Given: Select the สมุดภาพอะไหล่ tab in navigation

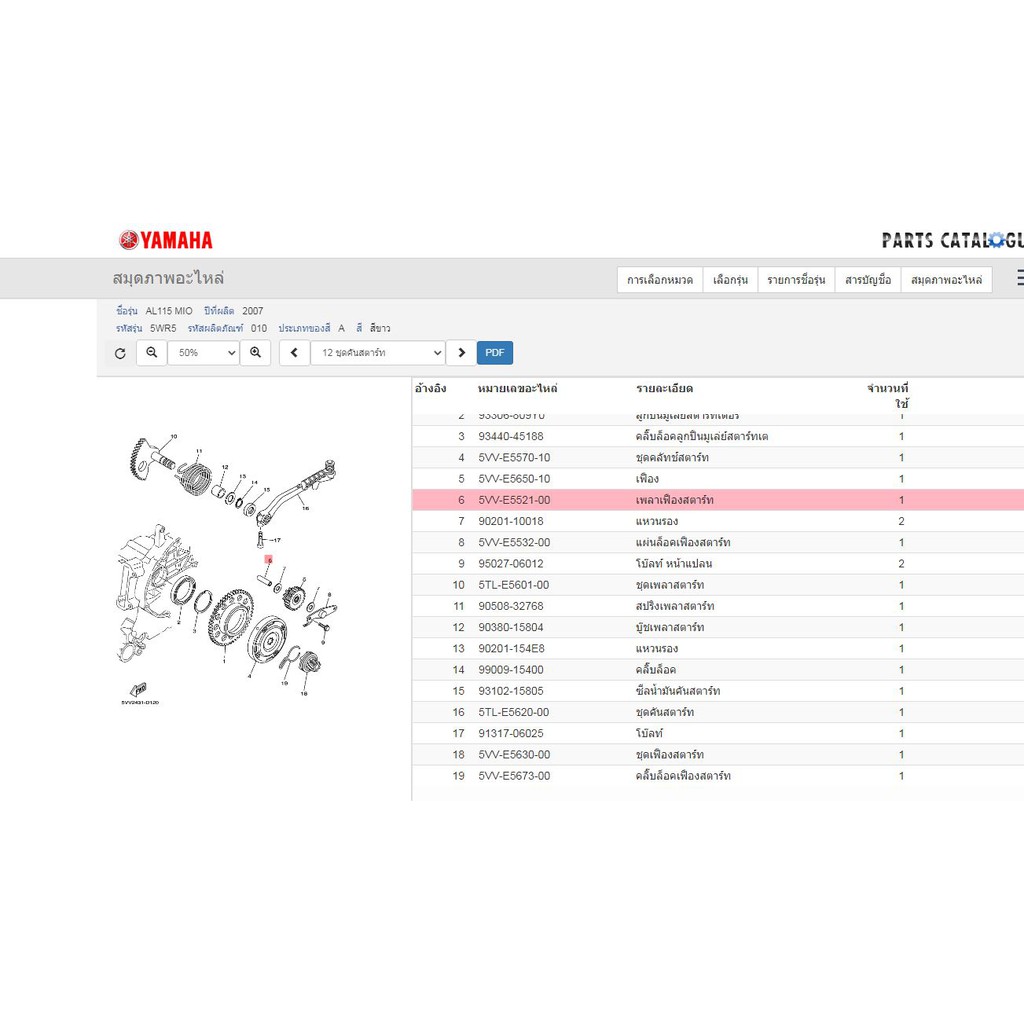Looking at the screenshot, I should (946, 280).
